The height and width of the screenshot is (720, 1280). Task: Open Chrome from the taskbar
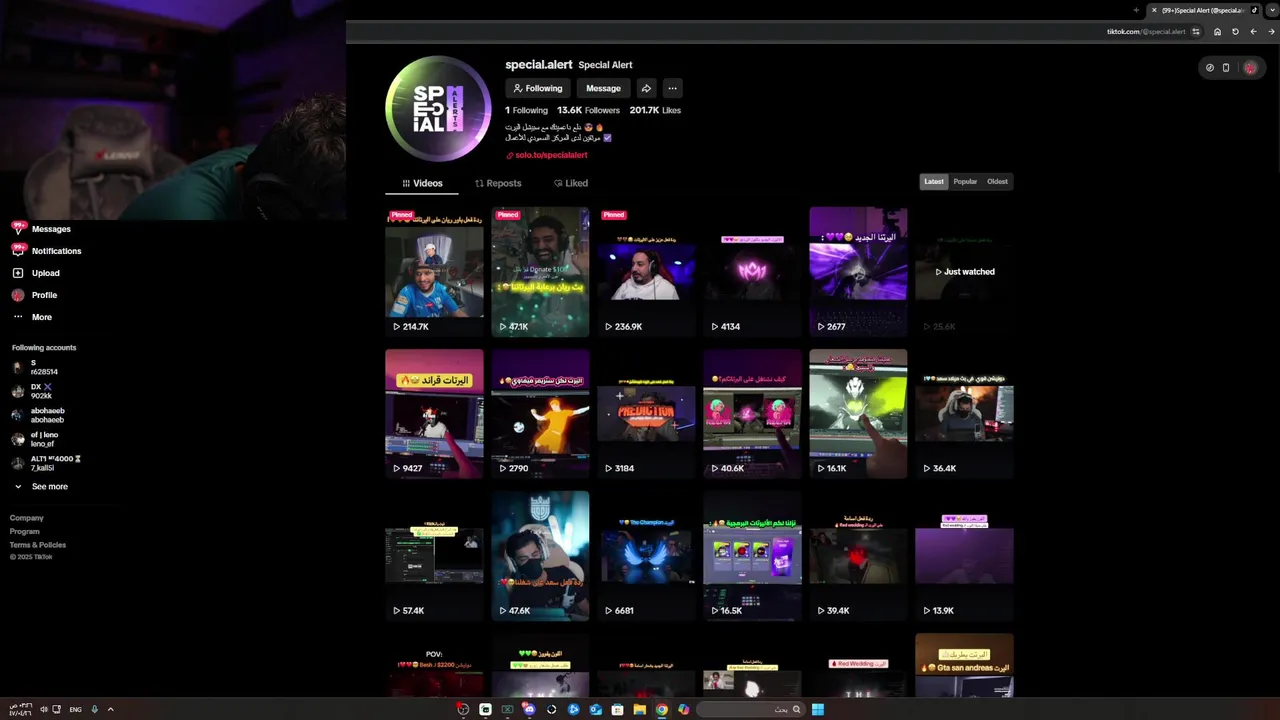[661, 709]
